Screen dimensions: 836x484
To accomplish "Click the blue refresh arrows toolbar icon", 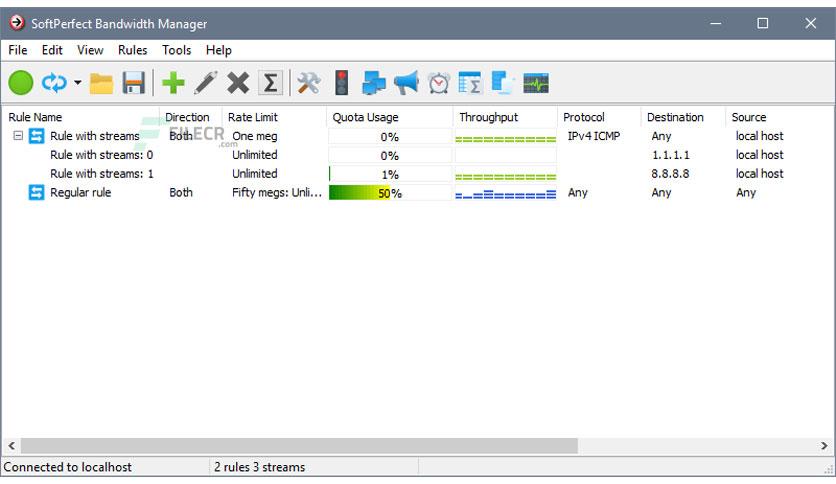I will pyautogui.click(x=53, y=83).
